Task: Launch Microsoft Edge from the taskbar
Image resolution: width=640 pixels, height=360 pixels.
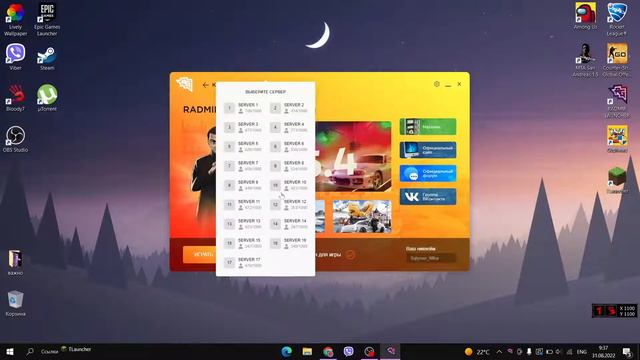Action: tap(287, 351)
